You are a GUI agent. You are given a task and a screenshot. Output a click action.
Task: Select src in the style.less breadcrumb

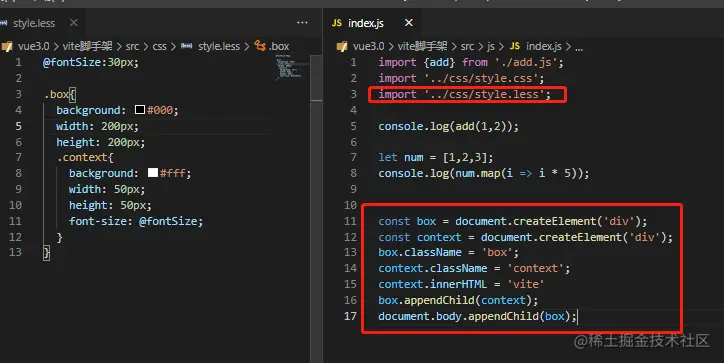(132, 46)
